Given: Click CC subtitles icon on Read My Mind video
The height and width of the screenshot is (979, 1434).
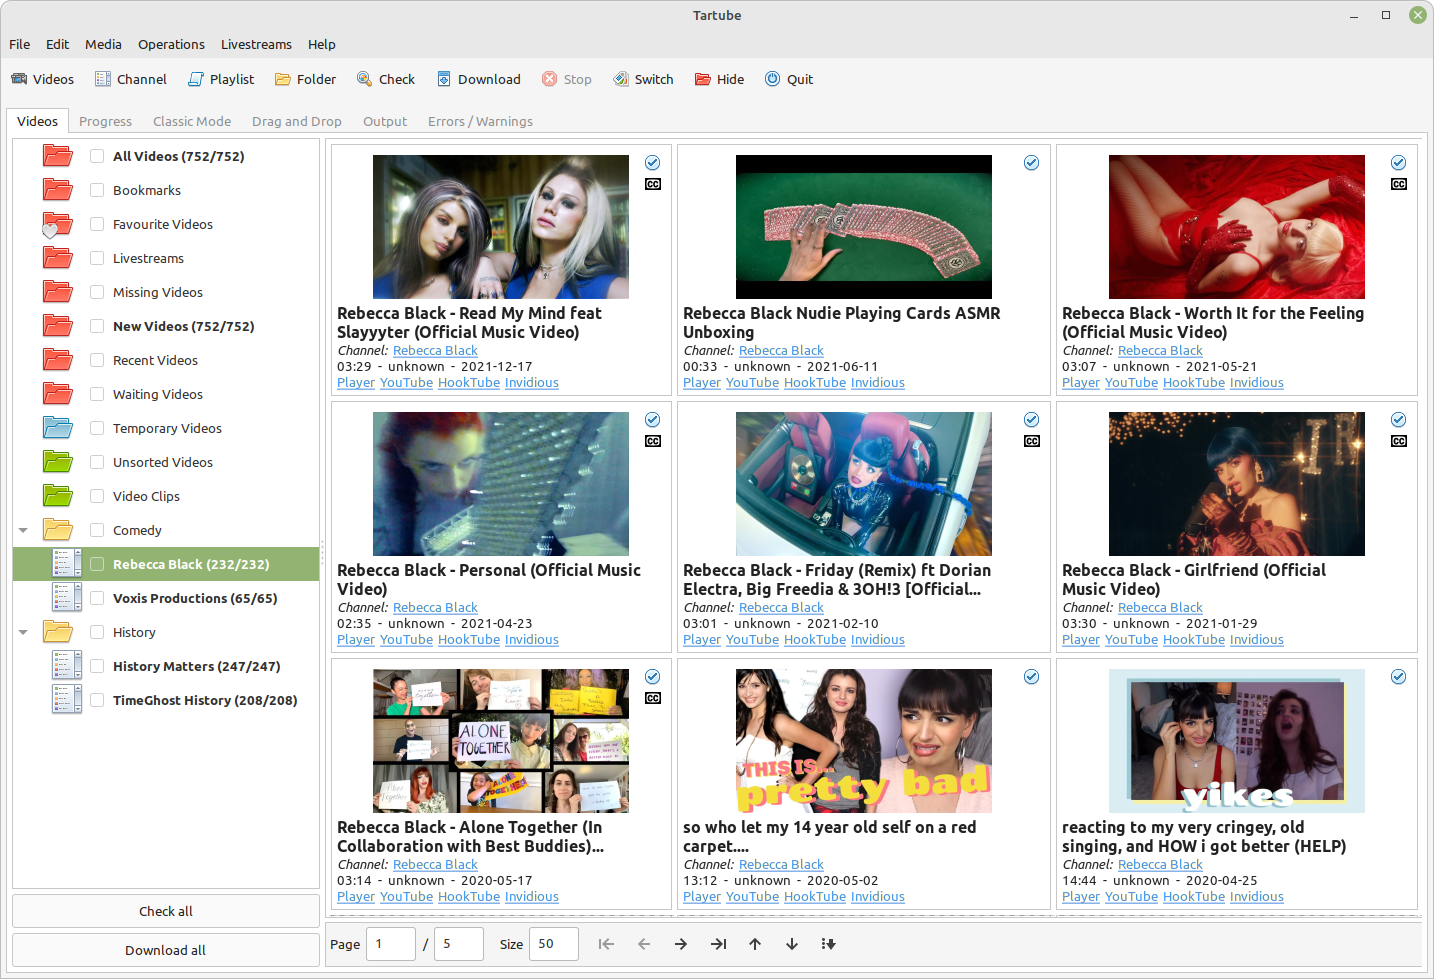Looking at the screenshot, I should [653, 184].
